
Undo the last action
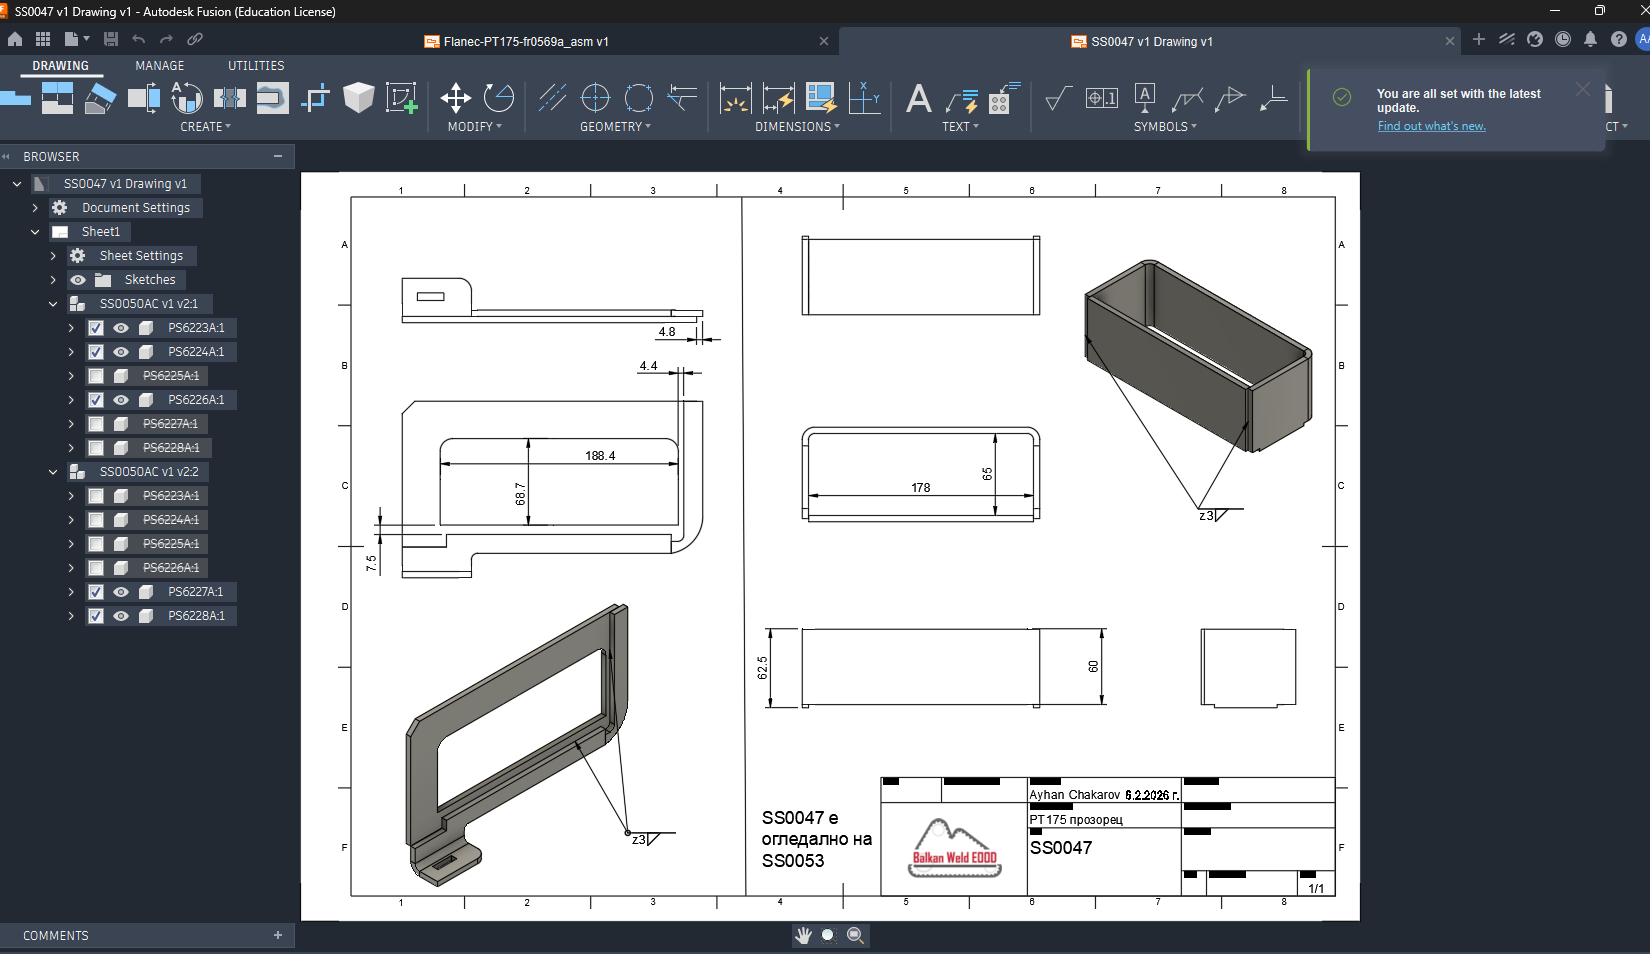coord(139,39)
